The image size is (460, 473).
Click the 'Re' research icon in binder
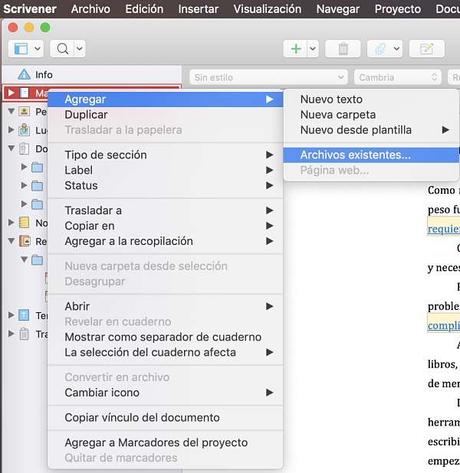[25, 241]
